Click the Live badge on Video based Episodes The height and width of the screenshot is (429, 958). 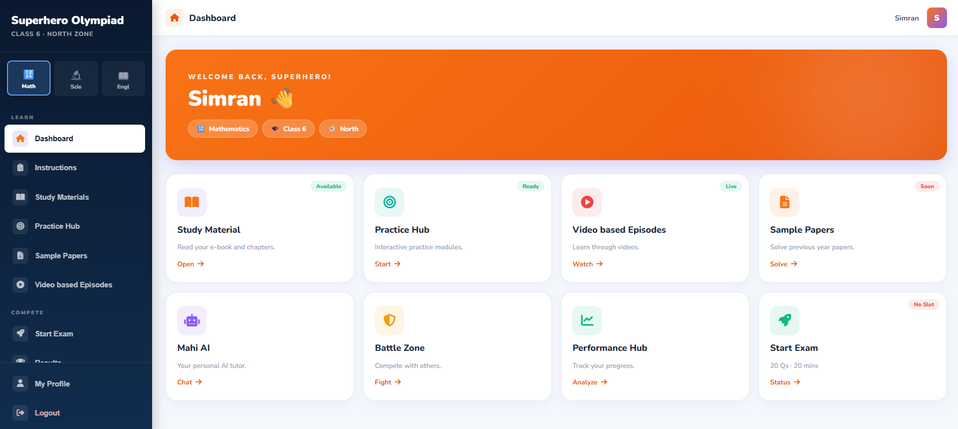point(731,186)
